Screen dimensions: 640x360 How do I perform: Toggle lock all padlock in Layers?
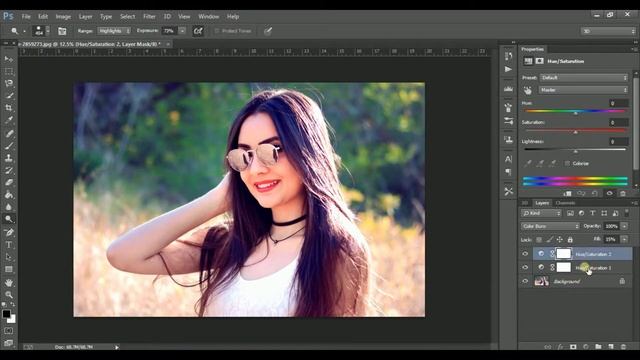tap(570, 240)
